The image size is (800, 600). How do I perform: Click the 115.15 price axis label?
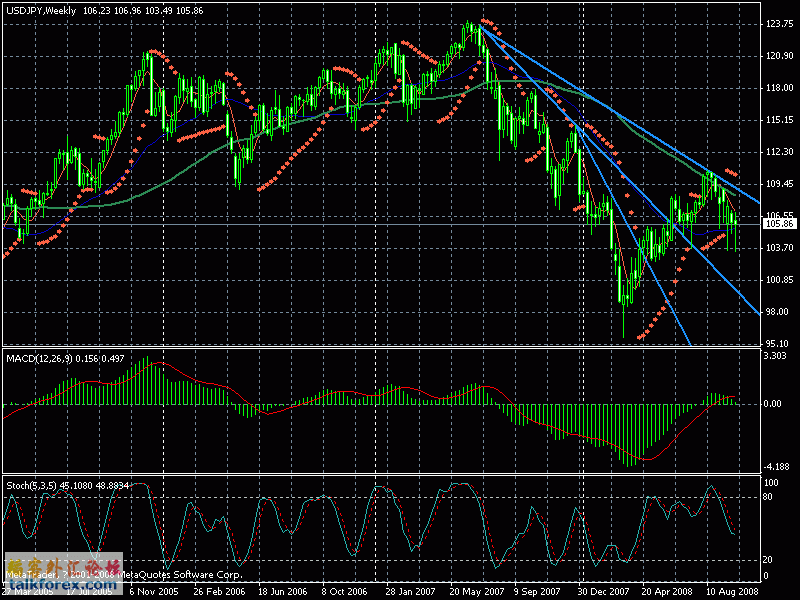click(x=780, y=120)
